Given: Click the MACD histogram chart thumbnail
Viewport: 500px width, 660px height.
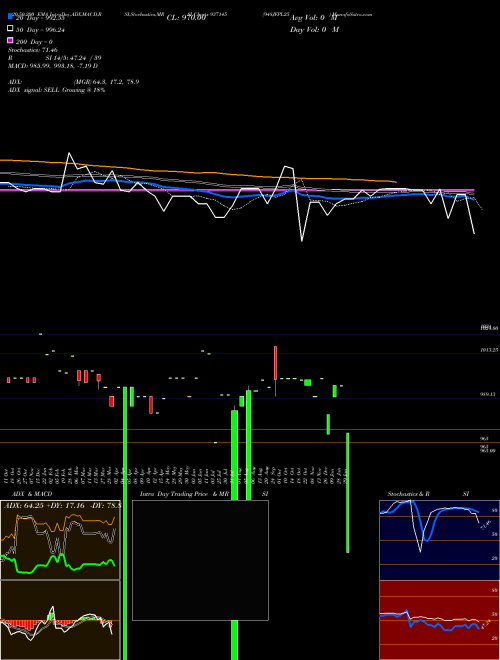Looking at the screenshot, I should coord(60,620).
